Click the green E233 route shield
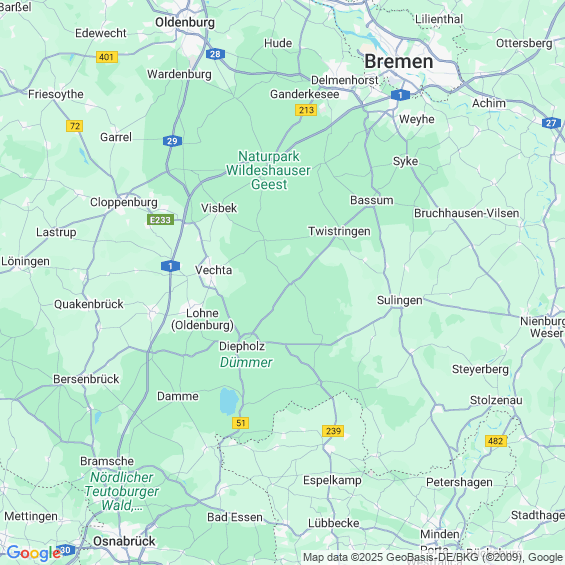565x565 pixels. (160, 219)
